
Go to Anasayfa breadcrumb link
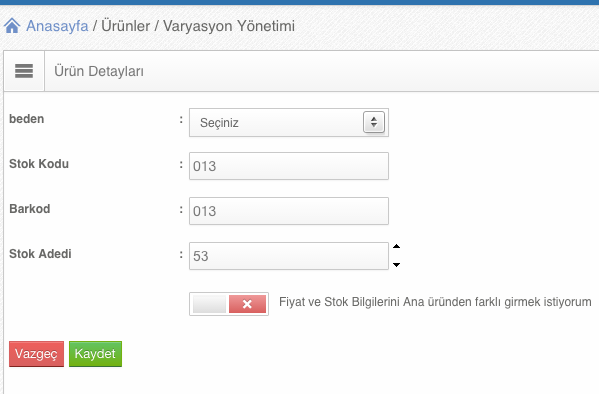coord(57,26)
